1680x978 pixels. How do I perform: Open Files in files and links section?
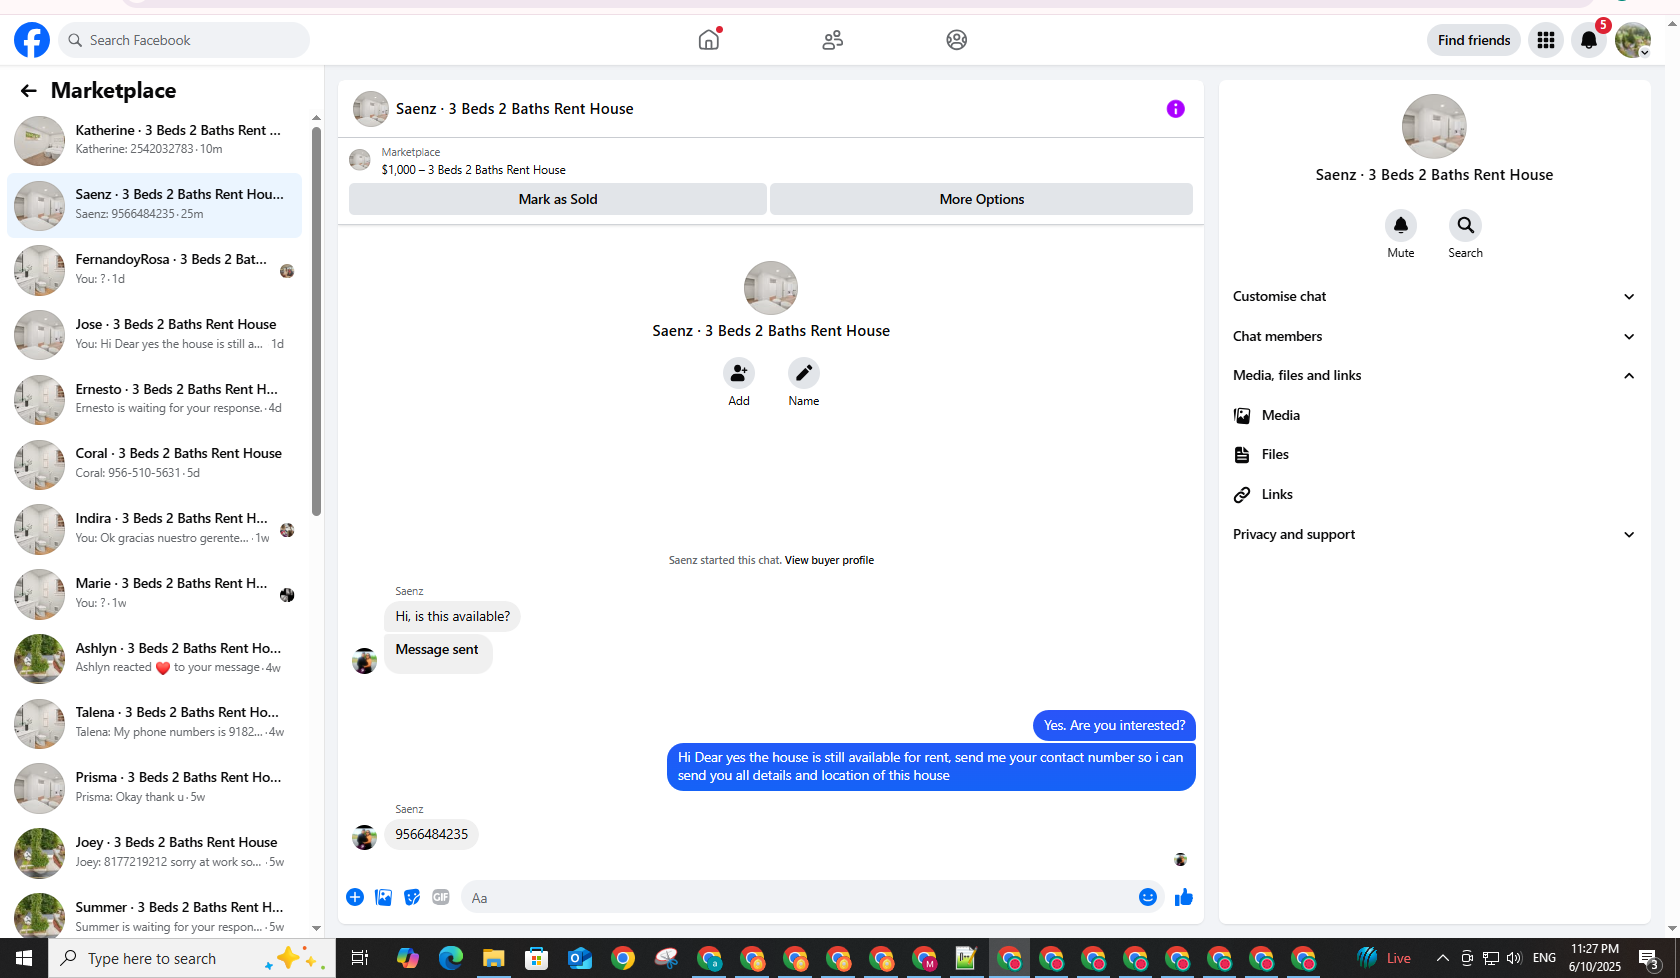coord(1434,454)
